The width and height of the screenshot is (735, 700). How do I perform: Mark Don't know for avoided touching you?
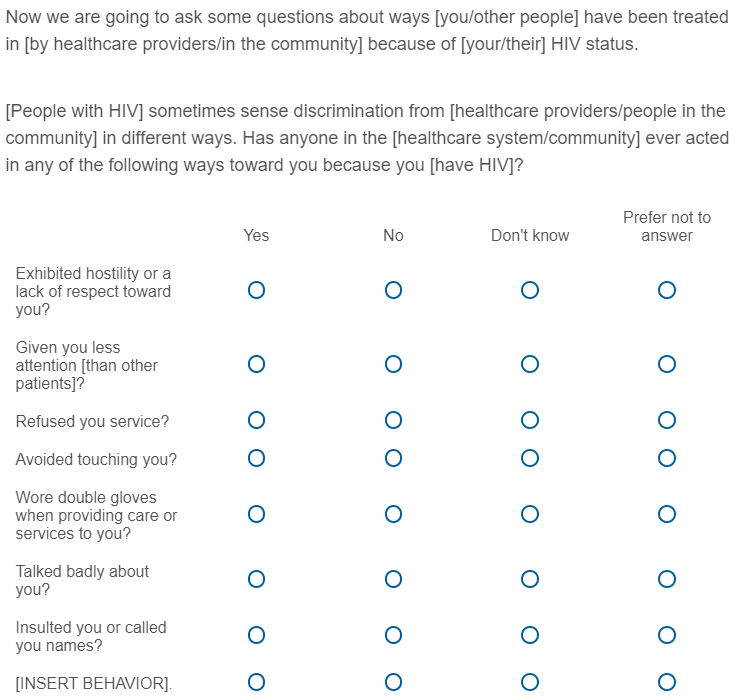530,458
